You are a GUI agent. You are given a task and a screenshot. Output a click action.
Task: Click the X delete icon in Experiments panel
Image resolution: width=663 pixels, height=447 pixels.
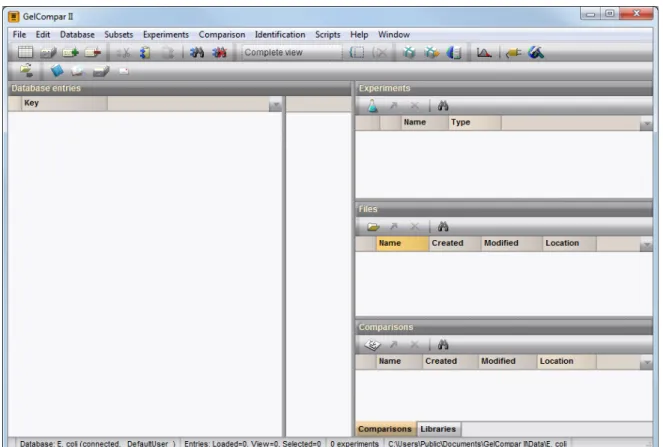point(415,106)
